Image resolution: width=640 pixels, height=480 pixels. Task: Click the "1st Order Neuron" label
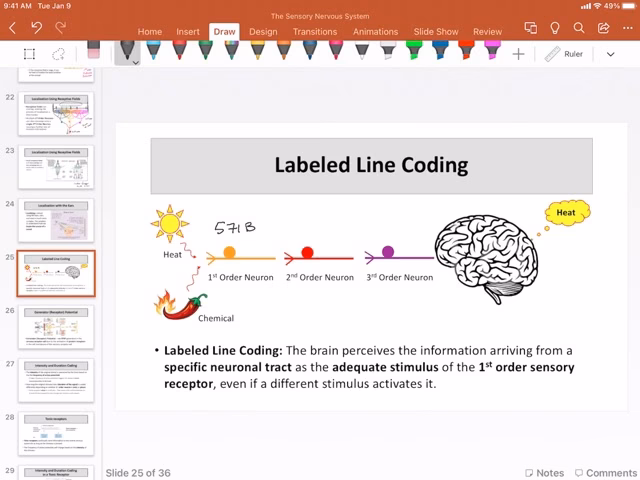point(240,277)
